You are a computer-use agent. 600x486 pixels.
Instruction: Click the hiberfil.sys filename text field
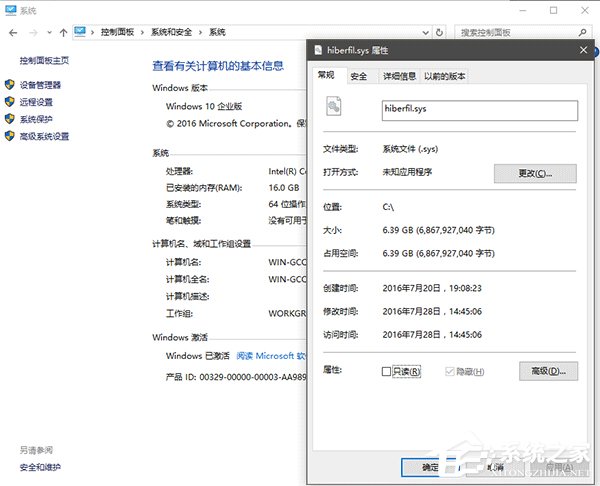point(478,109)
